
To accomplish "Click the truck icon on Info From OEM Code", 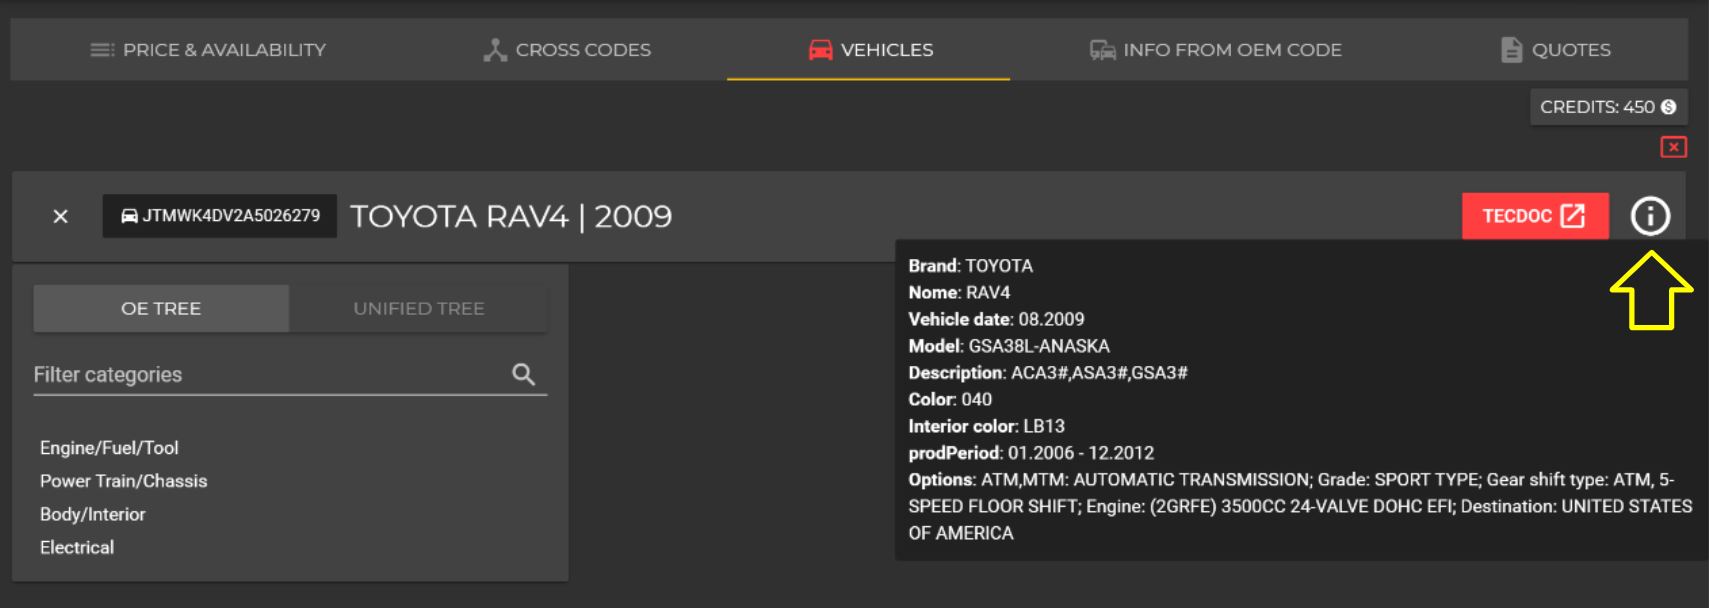I will [x=1103, y=50].
